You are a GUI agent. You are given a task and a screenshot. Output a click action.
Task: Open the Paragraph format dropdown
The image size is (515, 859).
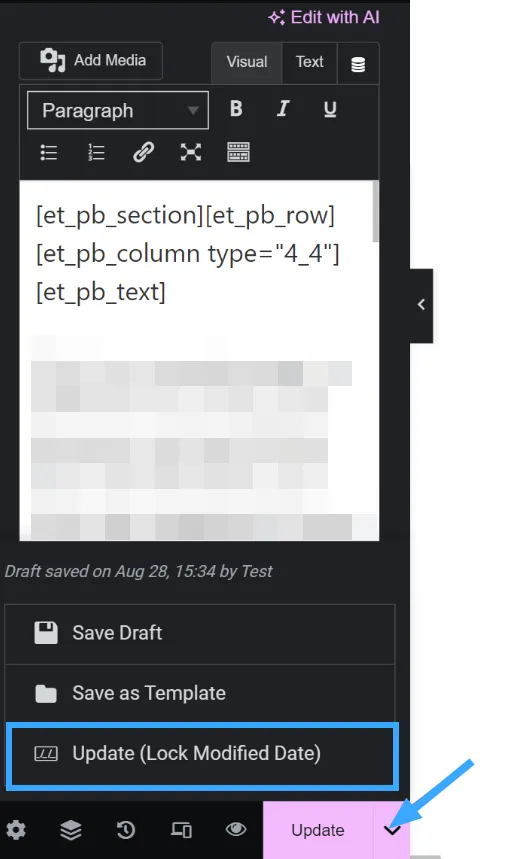pyautogui.click(x=118, y=110)
